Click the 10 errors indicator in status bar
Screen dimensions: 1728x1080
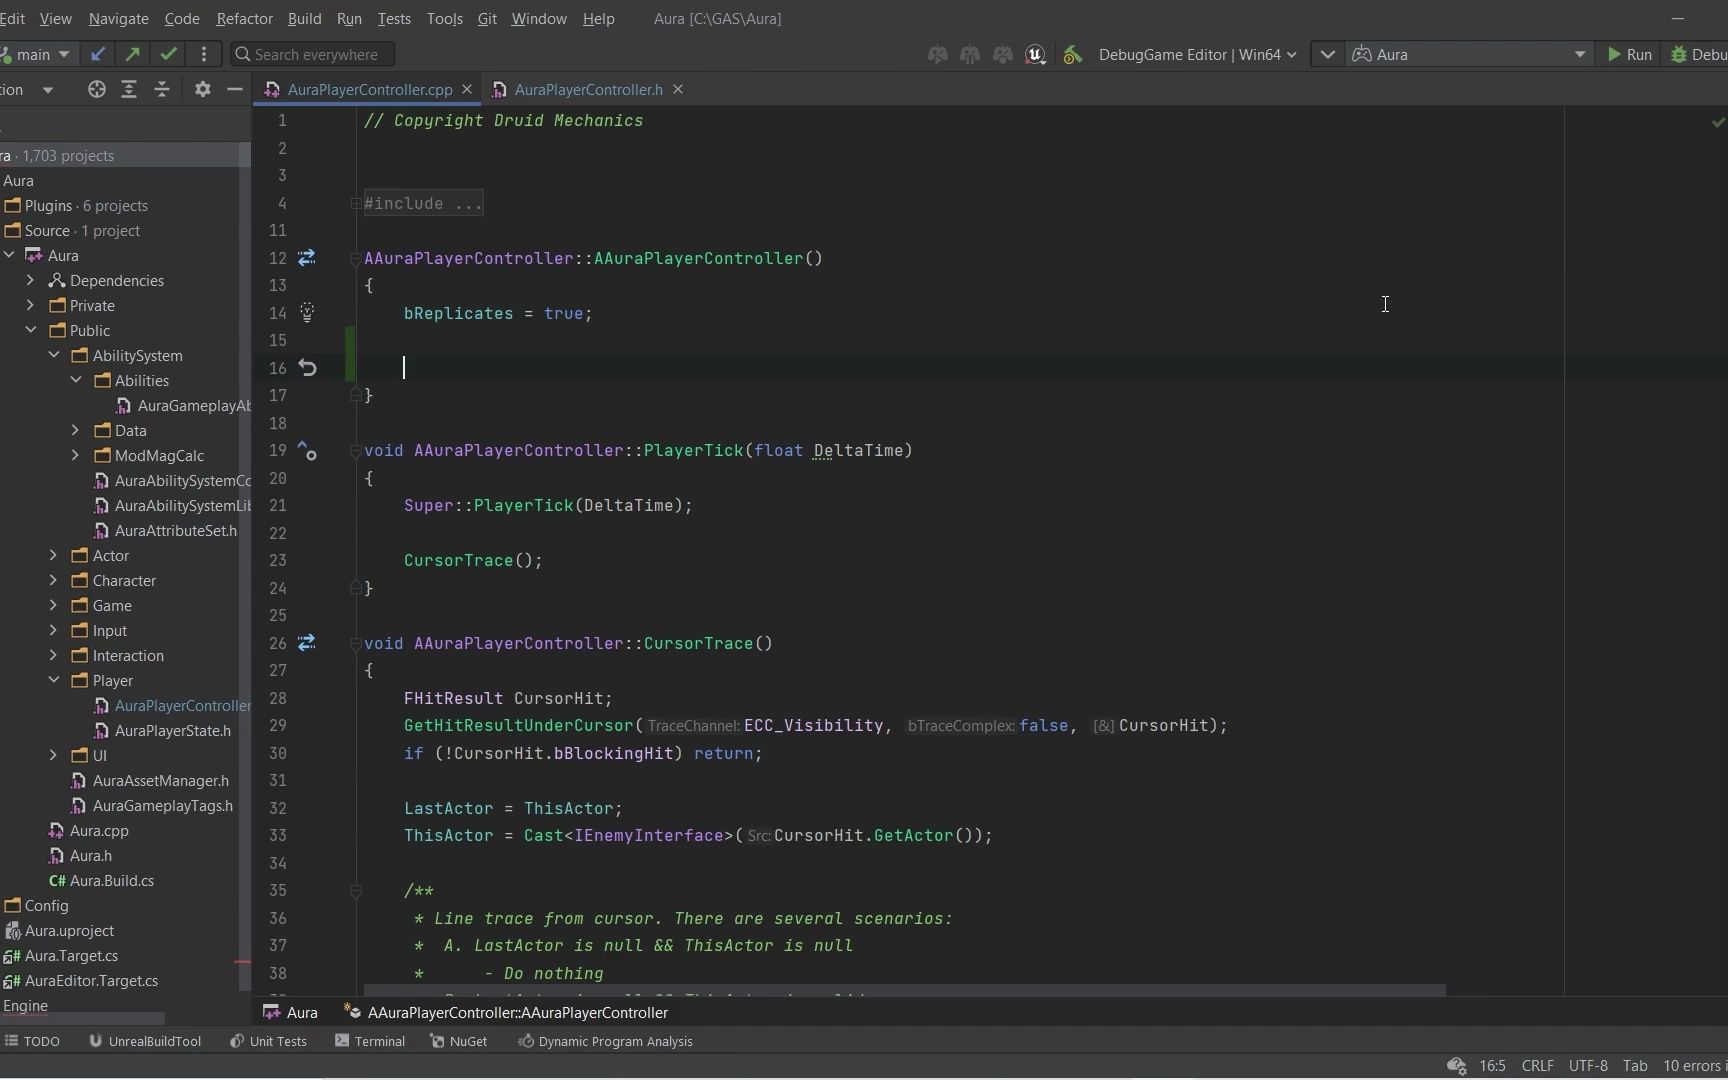point(1695,1066)
